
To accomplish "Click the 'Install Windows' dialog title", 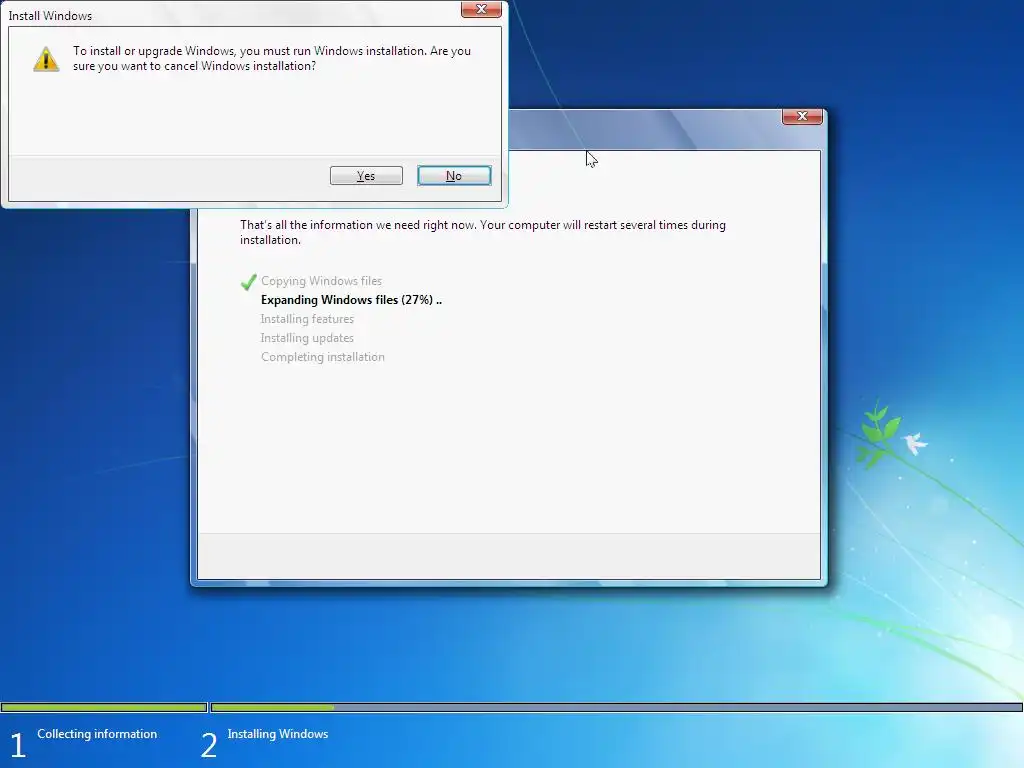I will (x=50, y=16).
